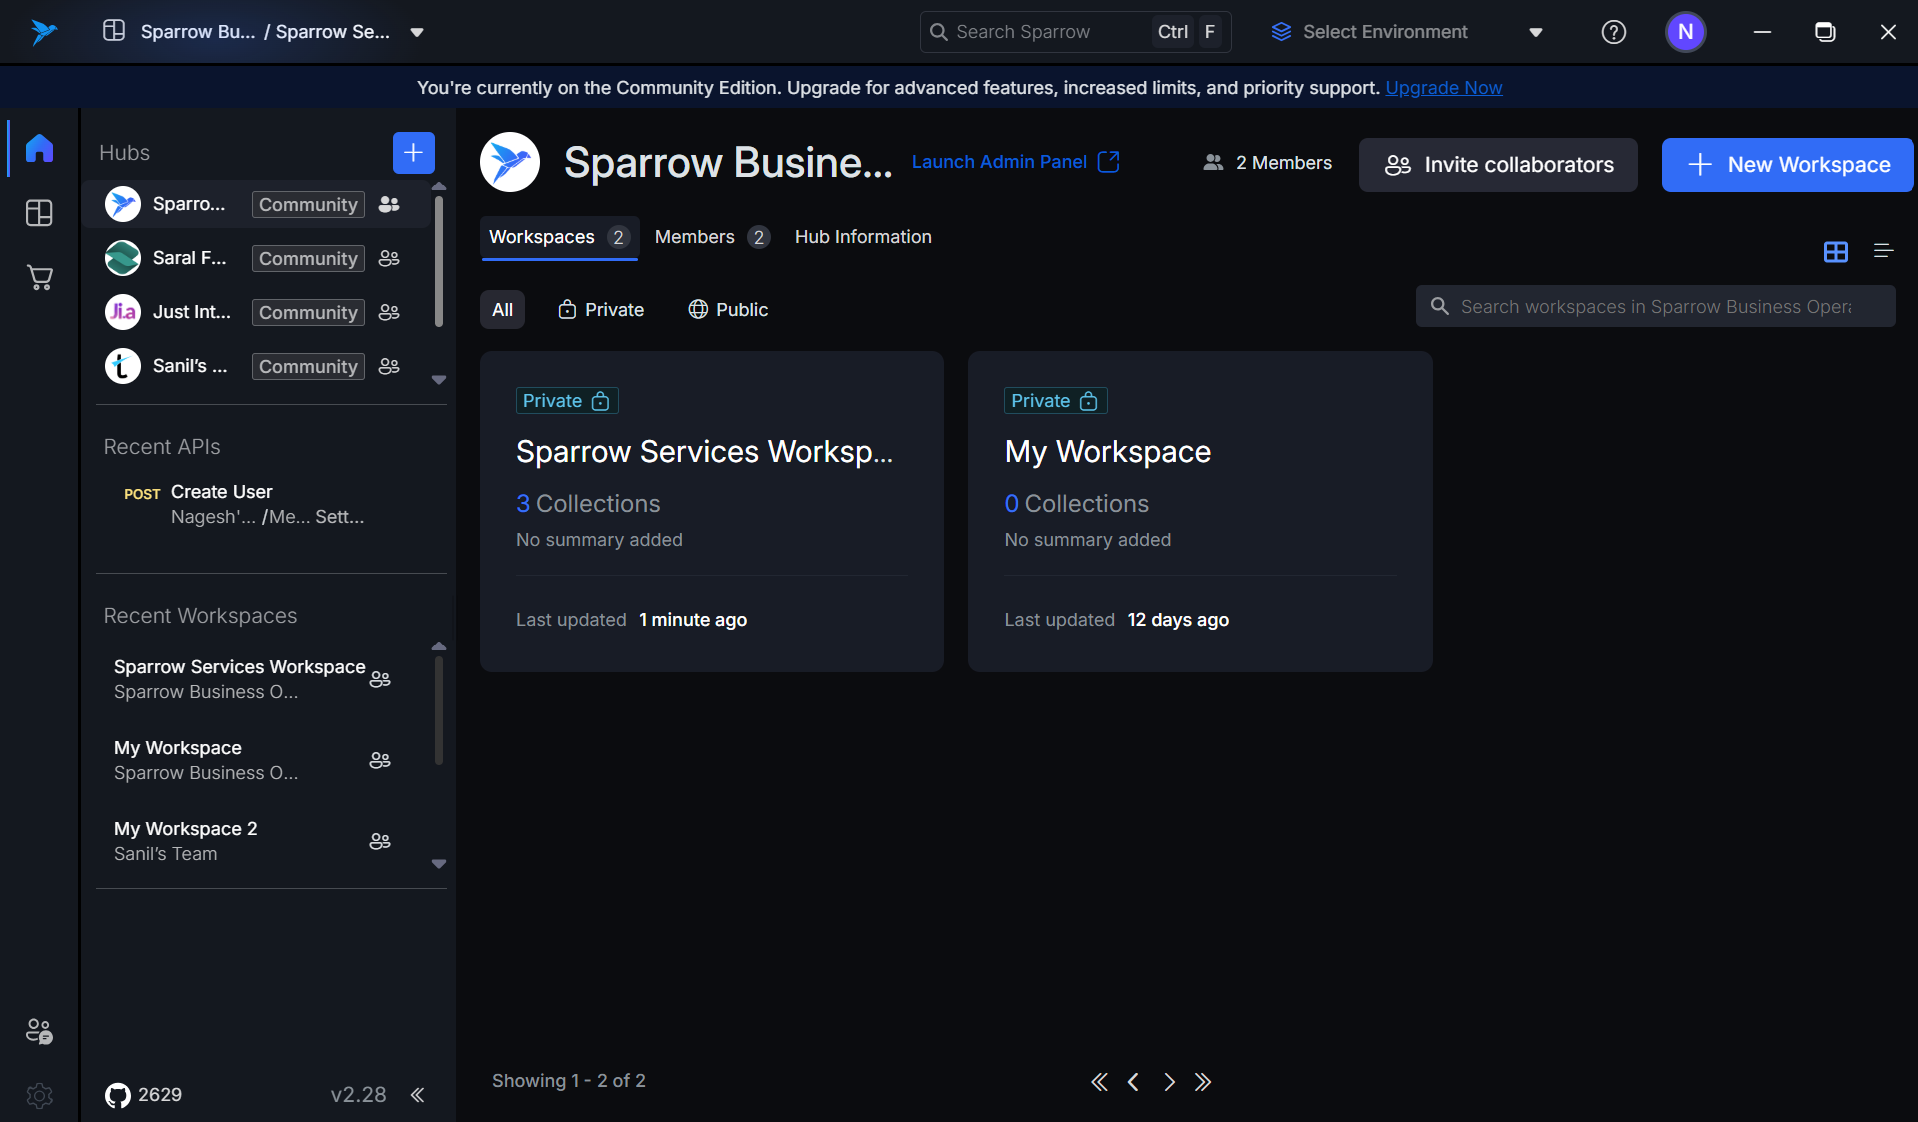
Task: Click Community badge on Saral F... row
Action: click(308, 258)
